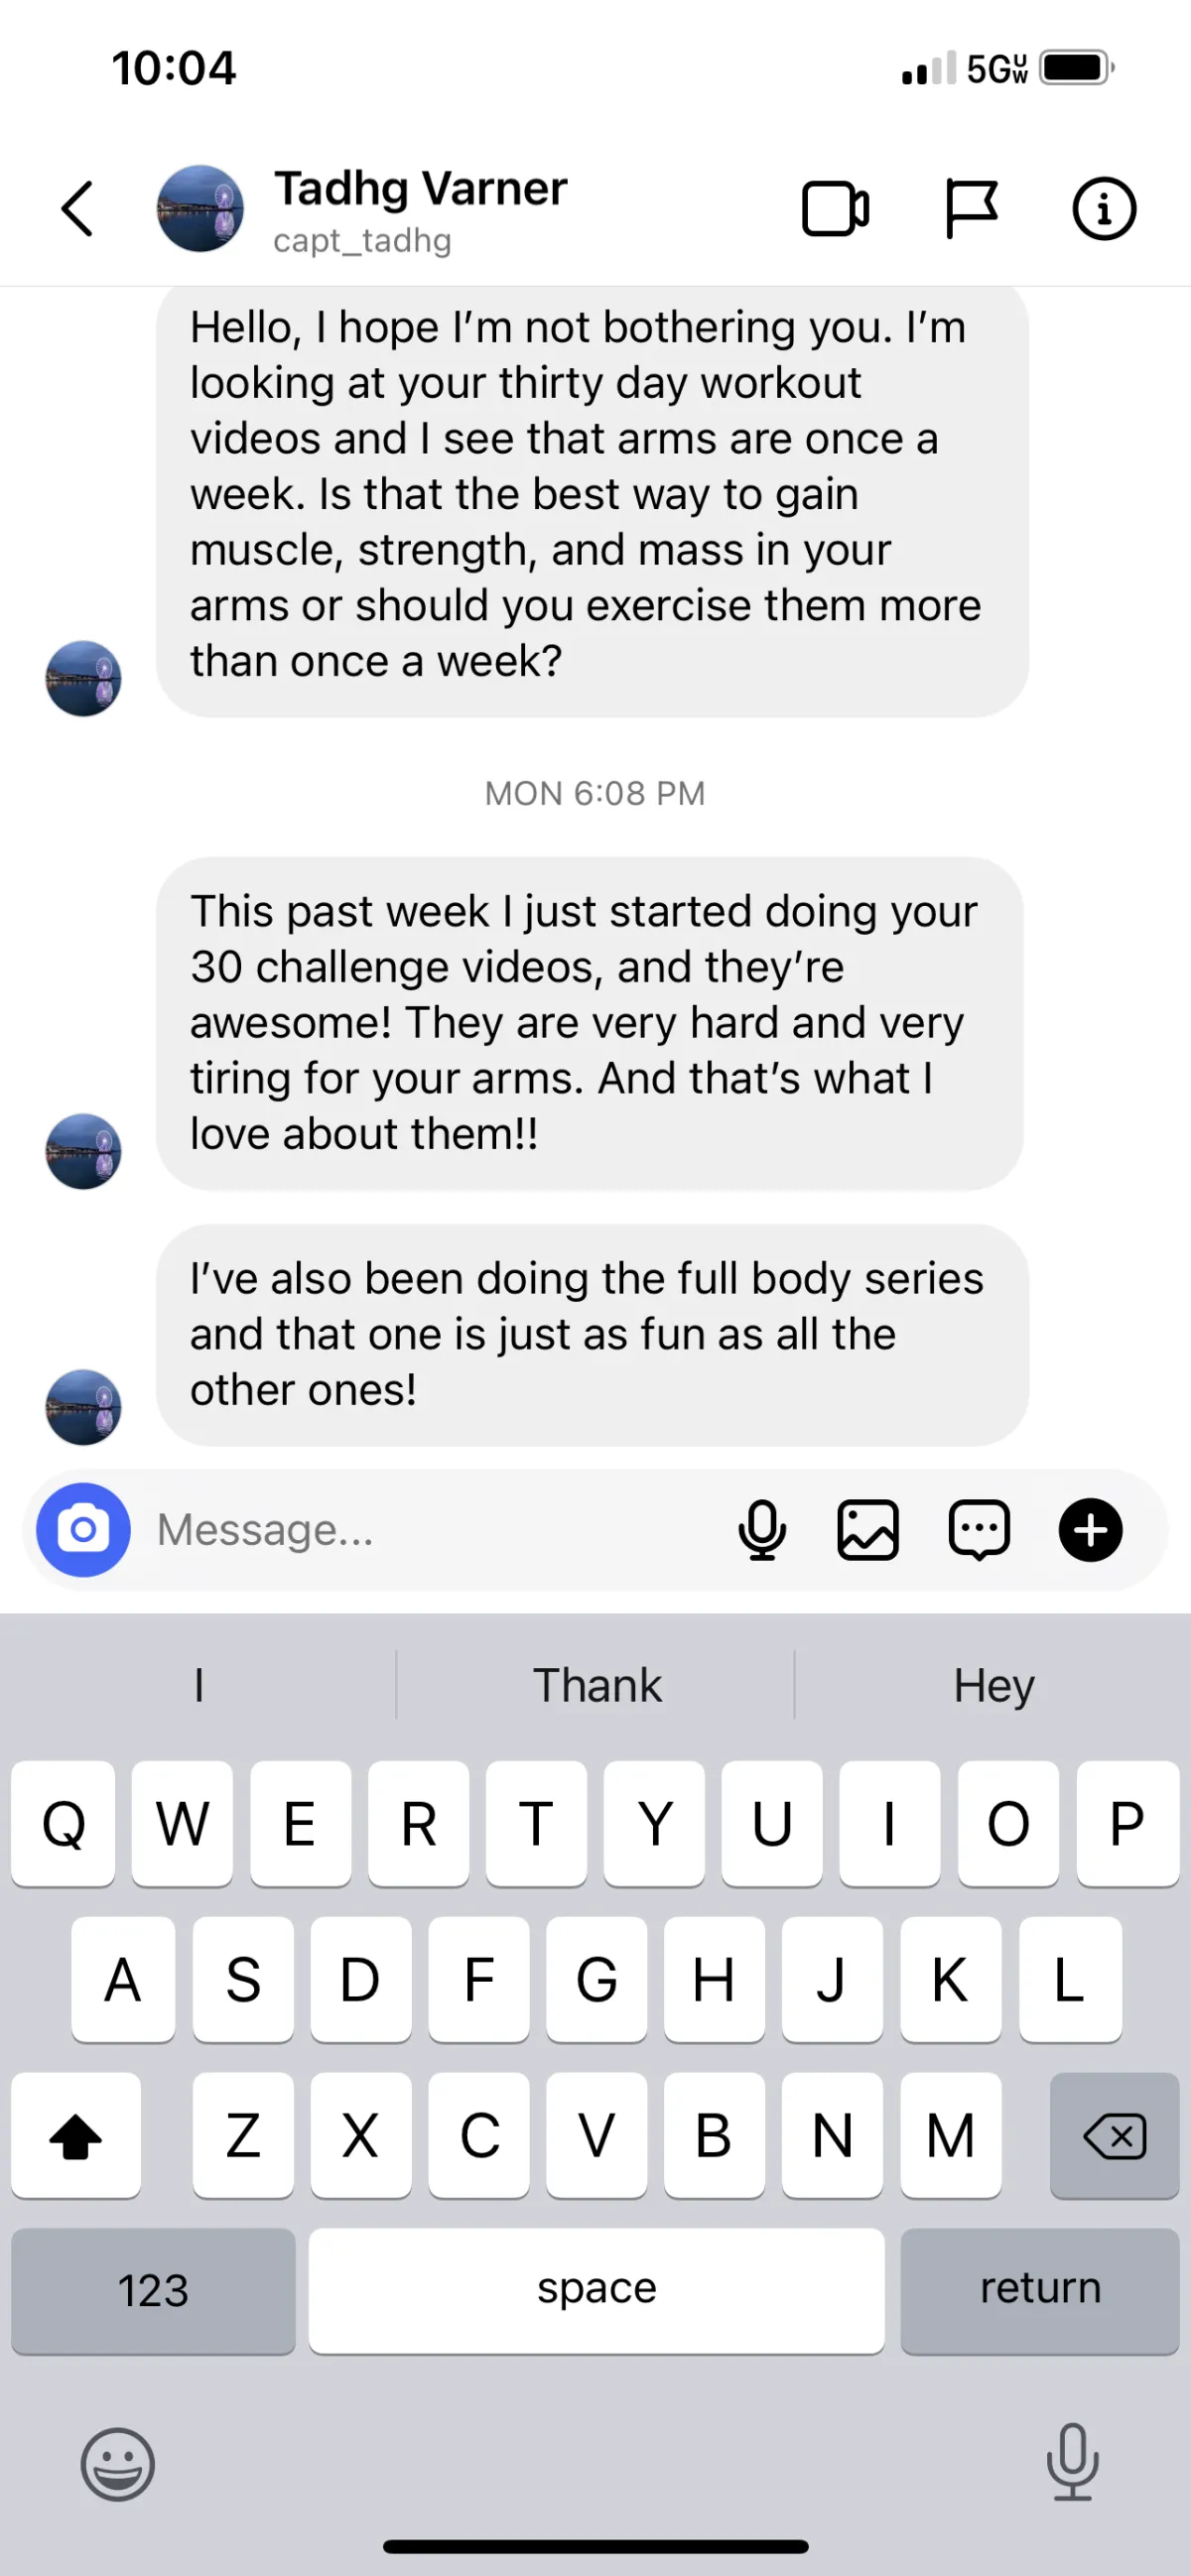Open the emoji keyboard
Viewport: 1191px width, 2576px height.
[118, 2465]
